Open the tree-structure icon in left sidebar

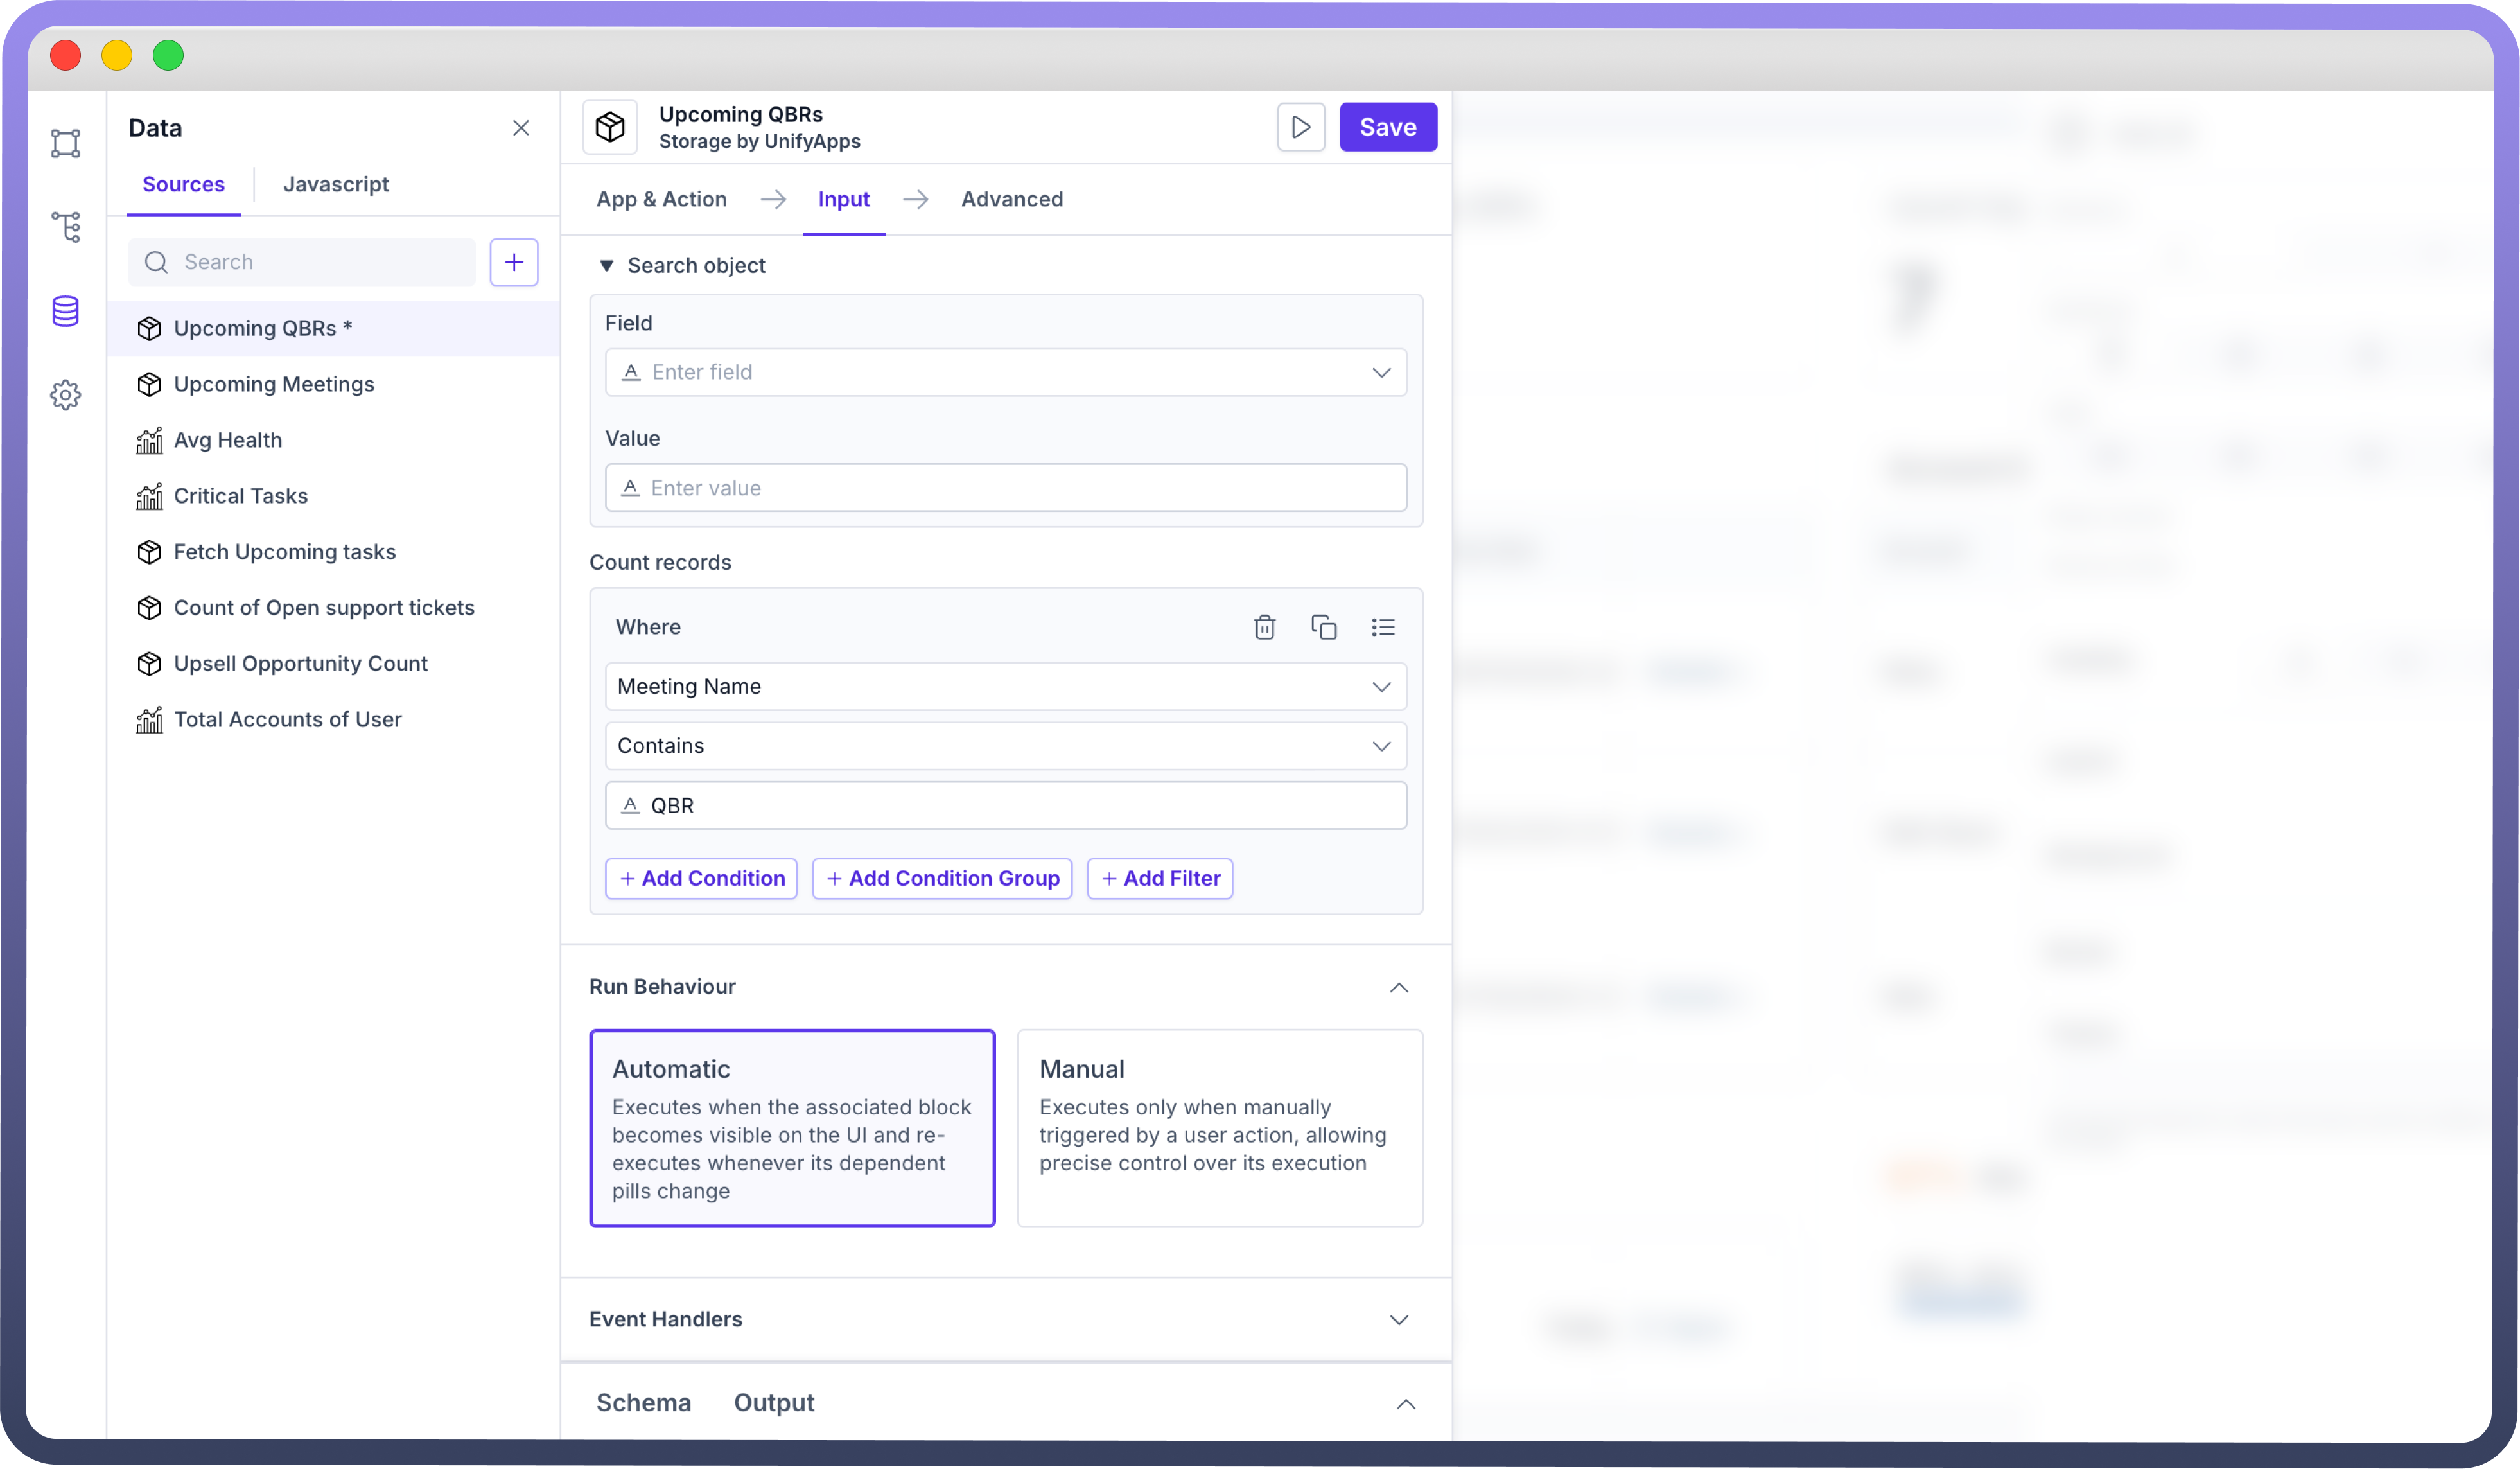point(66,227)
